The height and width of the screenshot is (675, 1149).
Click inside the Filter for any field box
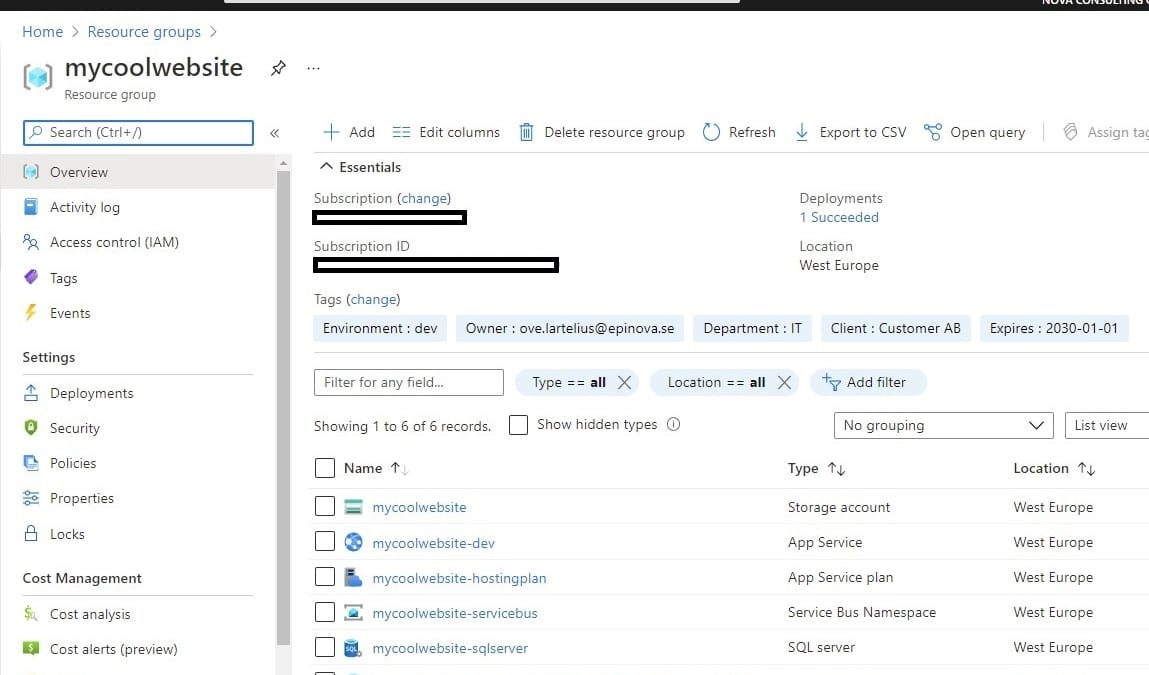(408, 381)
